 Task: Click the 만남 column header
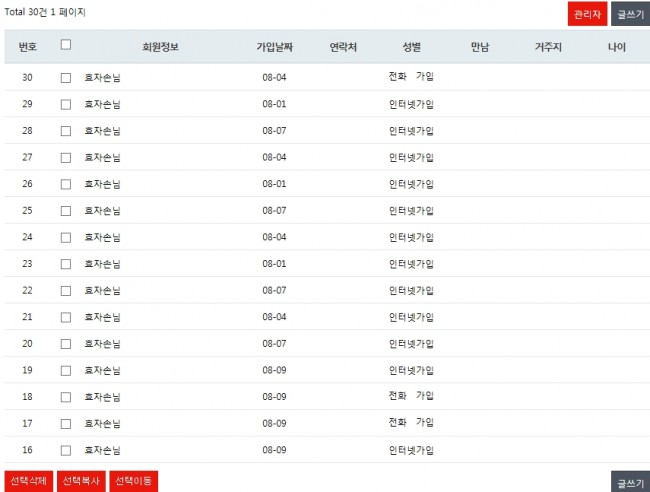[480, 47]
